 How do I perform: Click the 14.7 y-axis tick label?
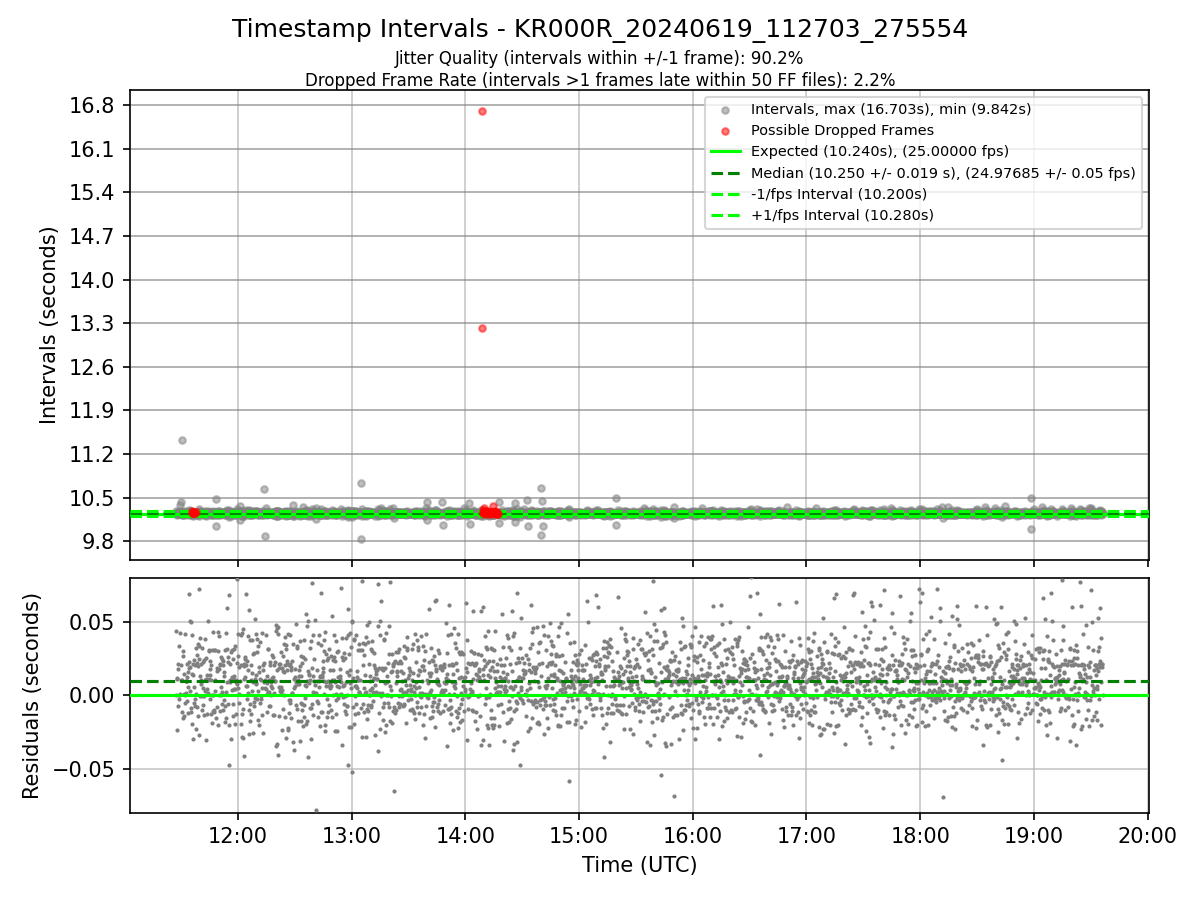(x=94, y=236)
